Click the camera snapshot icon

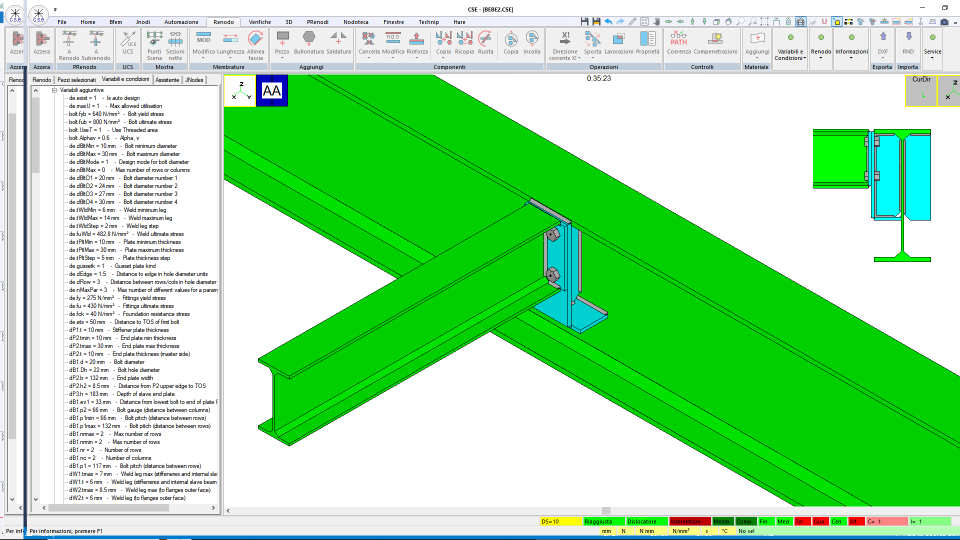coord(944,21)
